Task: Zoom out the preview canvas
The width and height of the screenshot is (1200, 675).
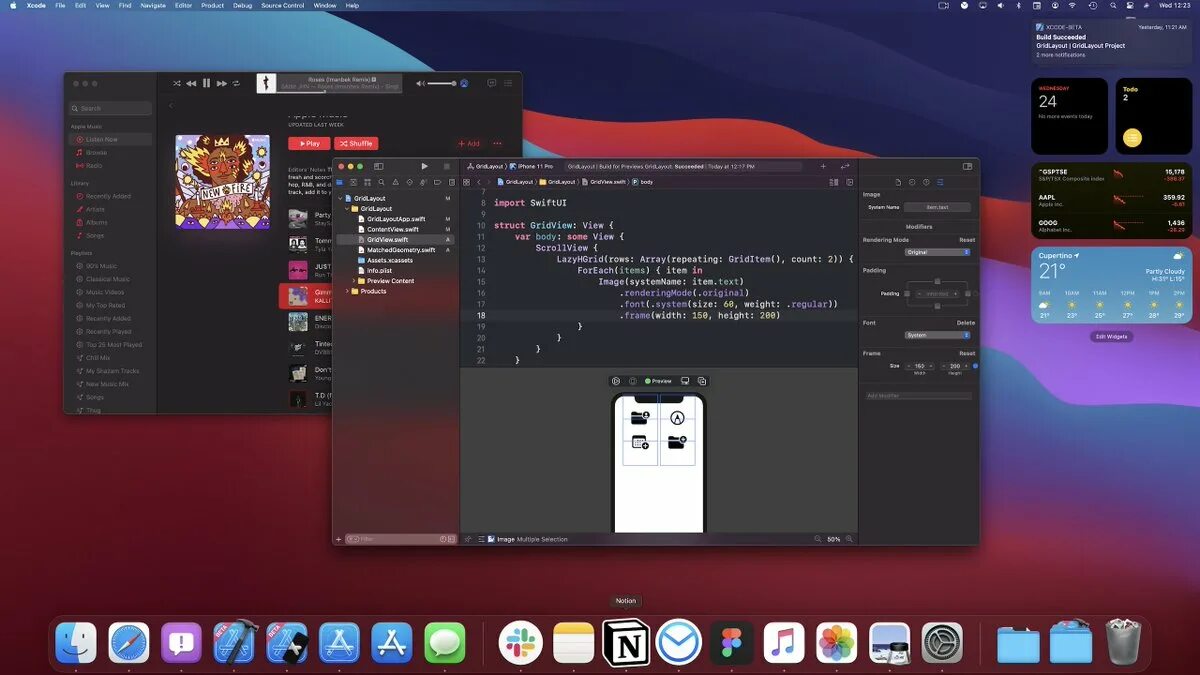Action: [x=818, y=539]
